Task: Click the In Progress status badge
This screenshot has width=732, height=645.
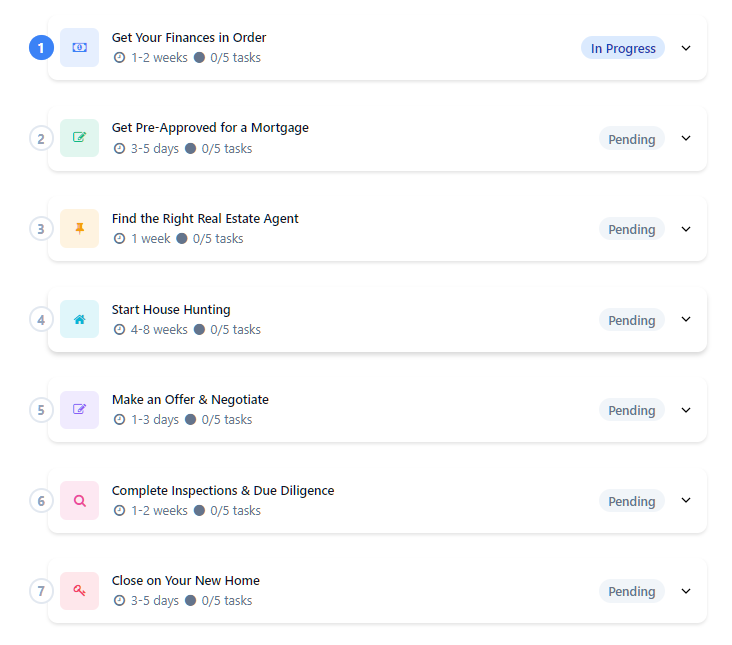Action: pos(622,48)
